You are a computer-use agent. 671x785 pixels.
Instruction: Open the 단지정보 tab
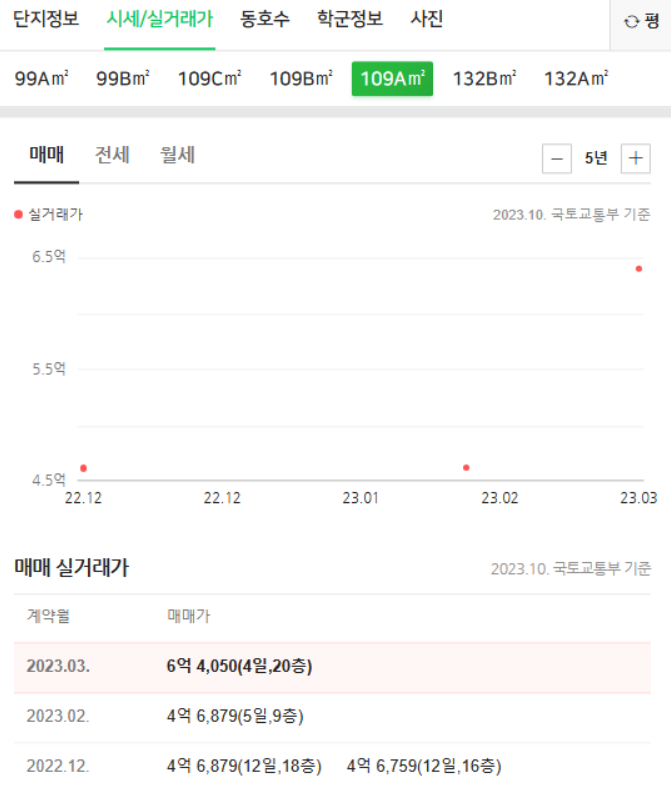click(46, 19)
